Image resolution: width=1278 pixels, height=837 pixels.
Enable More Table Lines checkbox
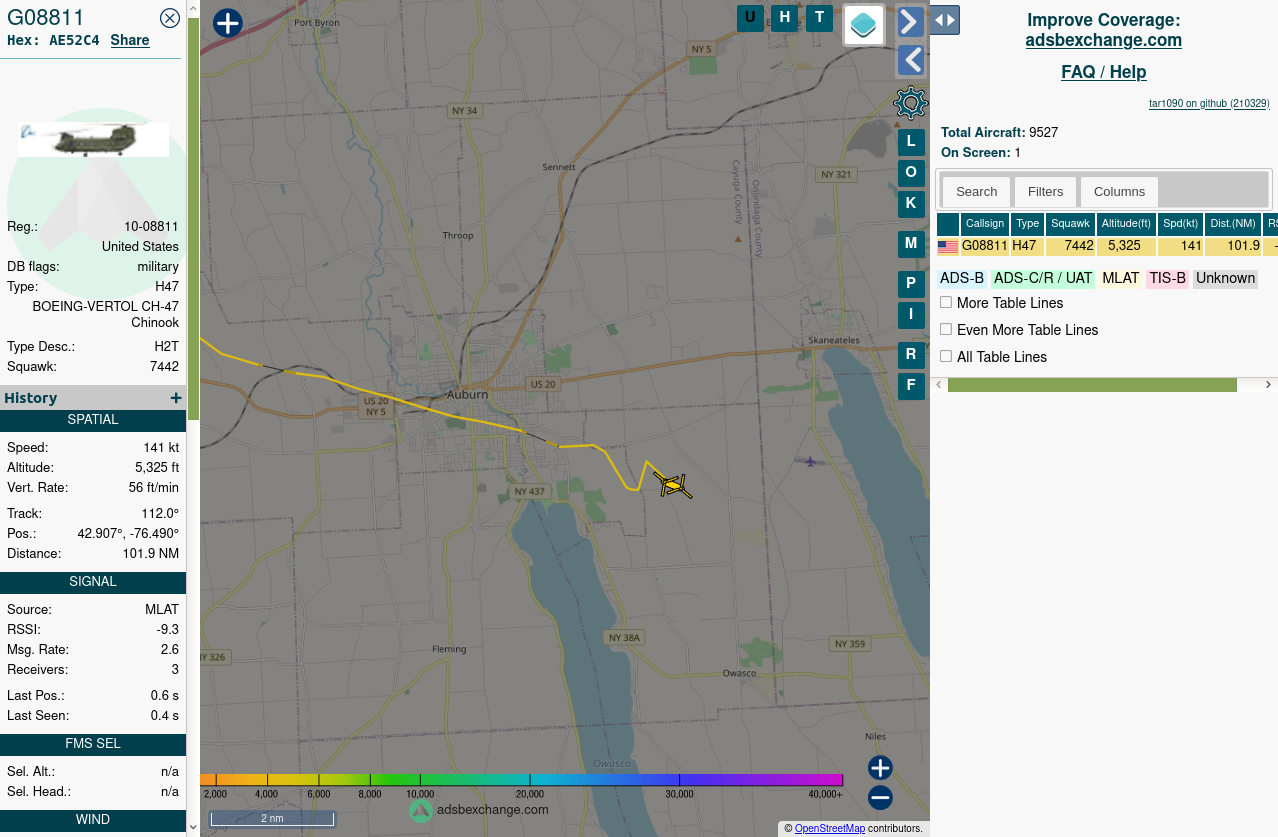tap(946, 302)
